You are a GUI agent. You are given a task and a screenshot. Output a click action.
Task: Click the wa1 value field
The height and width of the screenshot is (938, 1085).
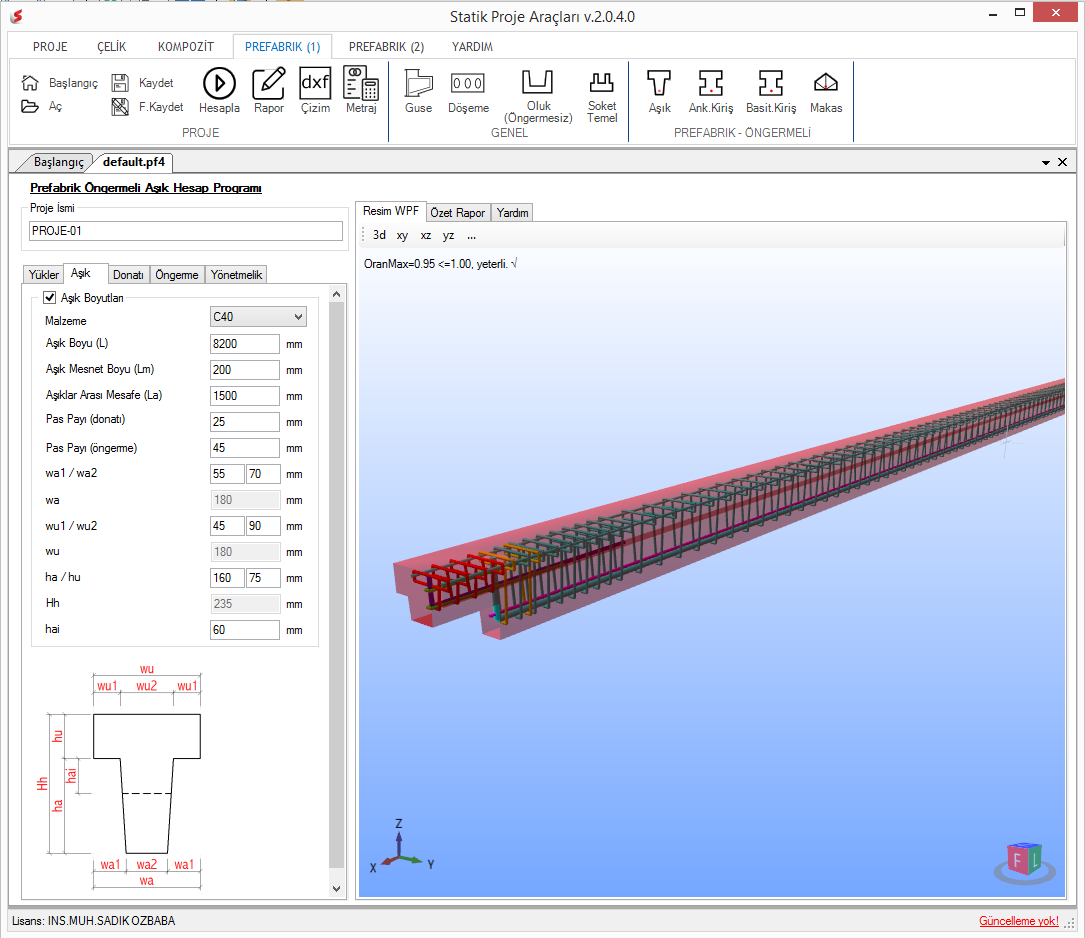tap(228, 474)
